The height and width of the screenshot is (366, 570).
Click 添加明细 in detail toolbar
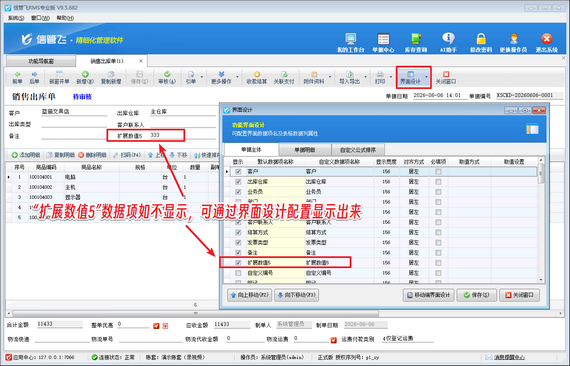pyautogui.click(x=26, y=155)
